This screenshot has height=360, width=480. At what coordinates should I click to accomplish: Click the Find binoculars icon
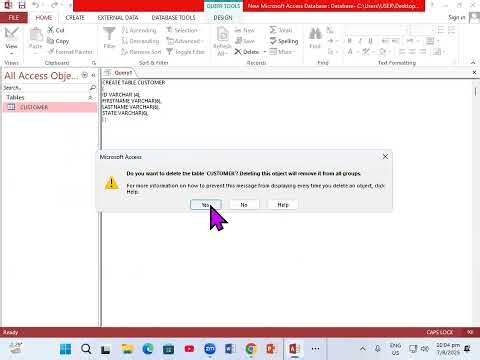pyautogui.click(x=315, y=34)
